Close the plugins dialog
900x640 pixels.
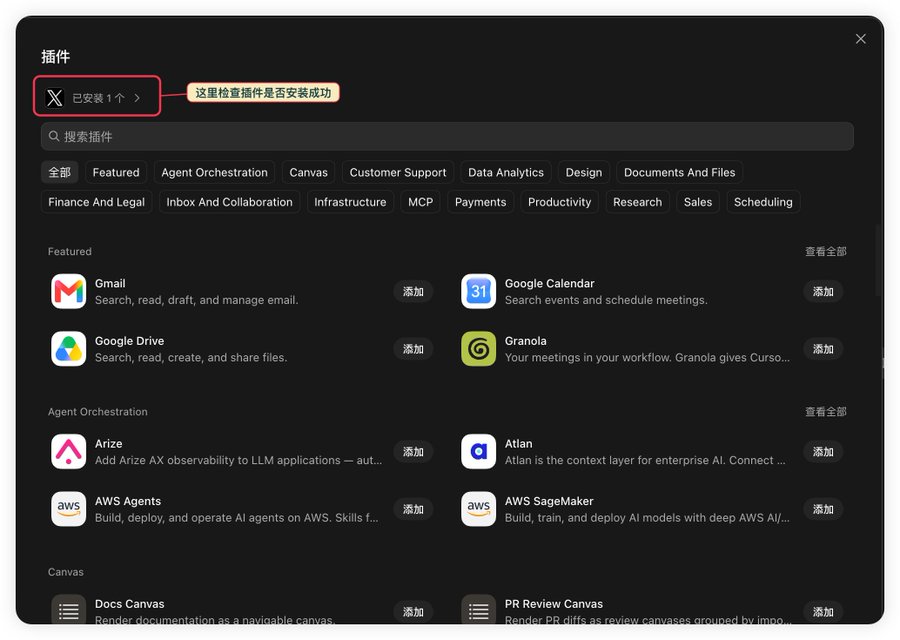pyautogui.click(x=860, y=39)
